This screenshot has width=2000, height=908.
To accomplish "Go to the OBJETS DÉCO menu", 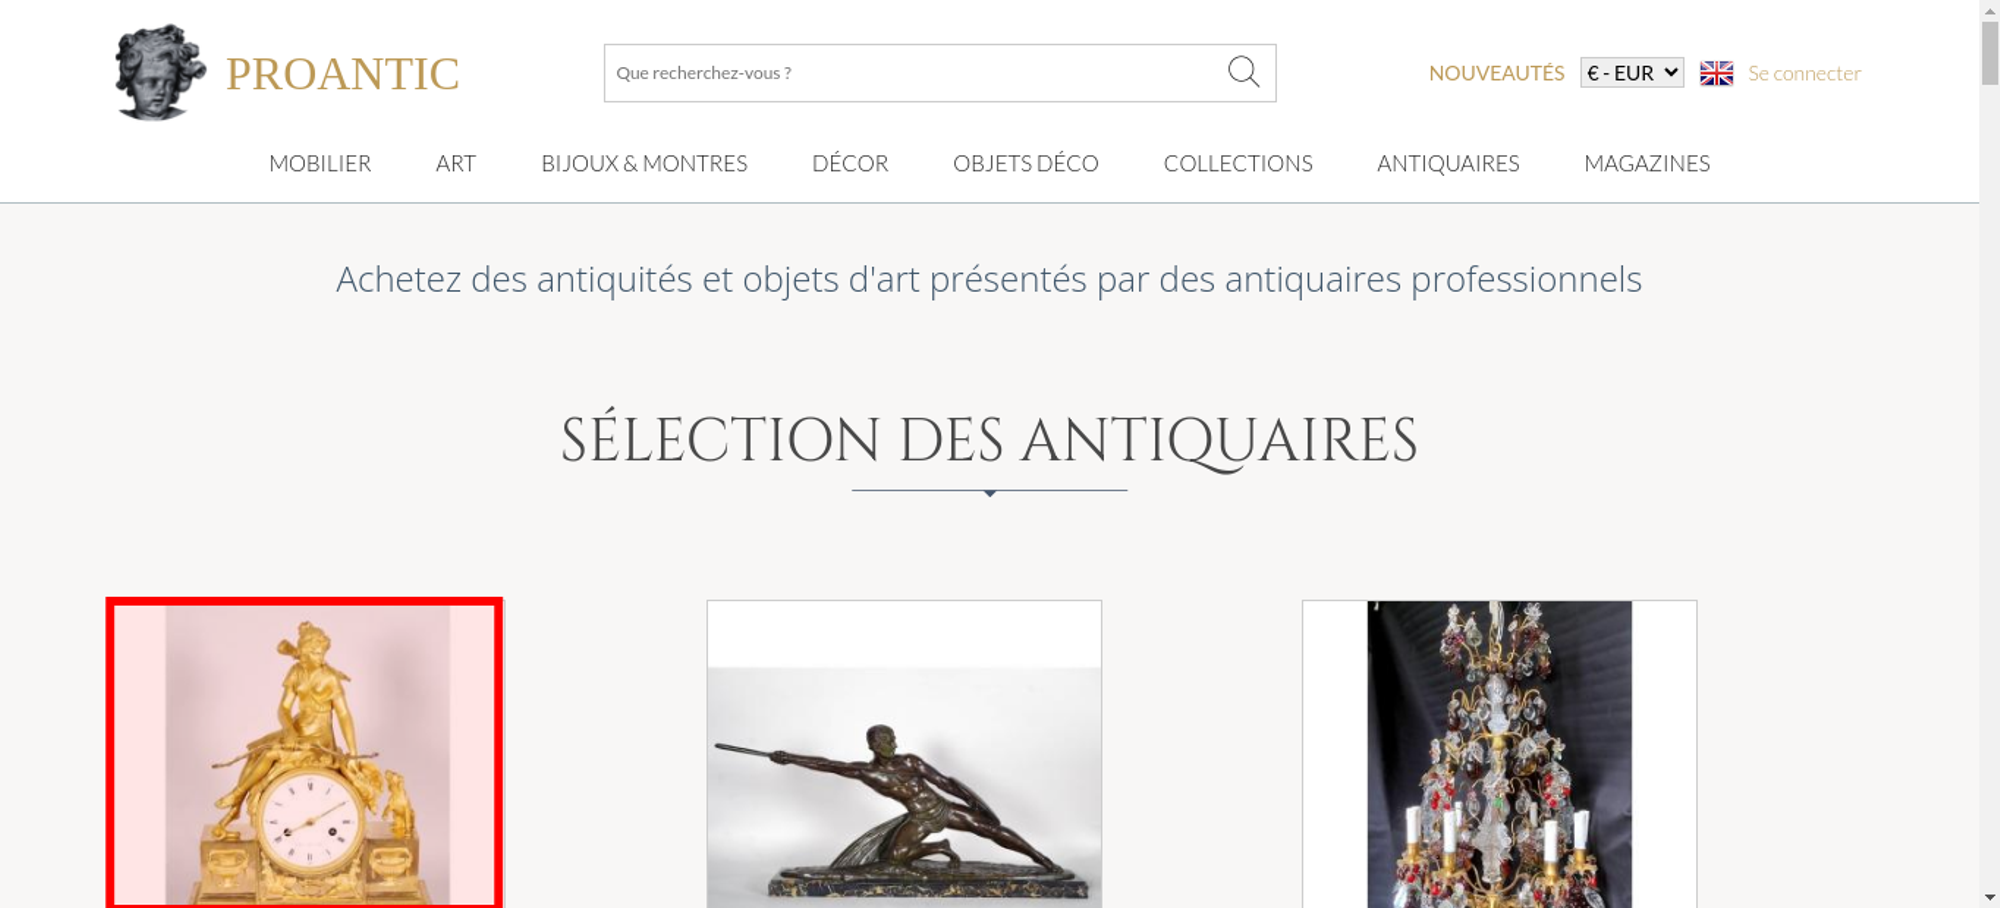I will 1026,163.
